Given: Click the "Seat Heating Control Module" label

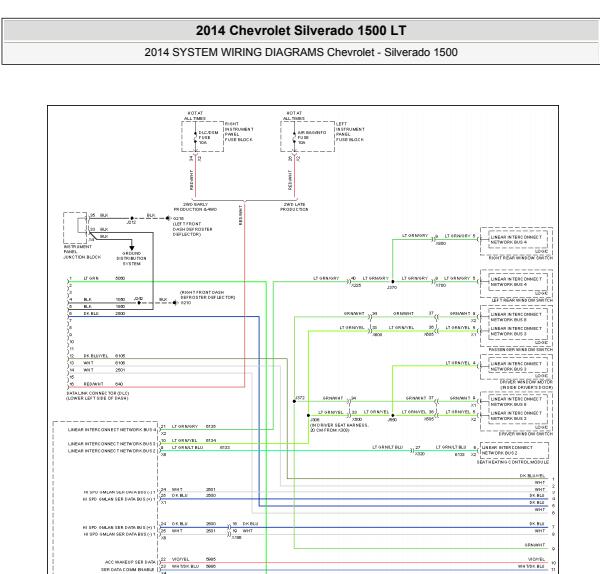Looking at the screenshot, I should [513, 462].
